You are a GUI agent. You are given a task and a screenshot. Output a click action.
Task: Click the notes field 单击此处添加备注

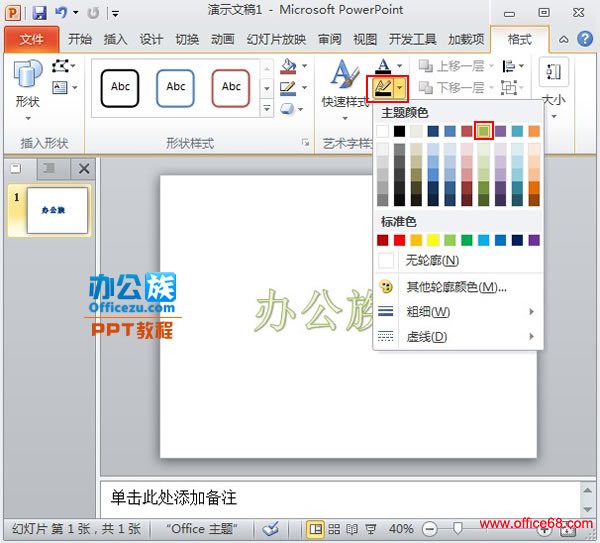pos(341,499)
